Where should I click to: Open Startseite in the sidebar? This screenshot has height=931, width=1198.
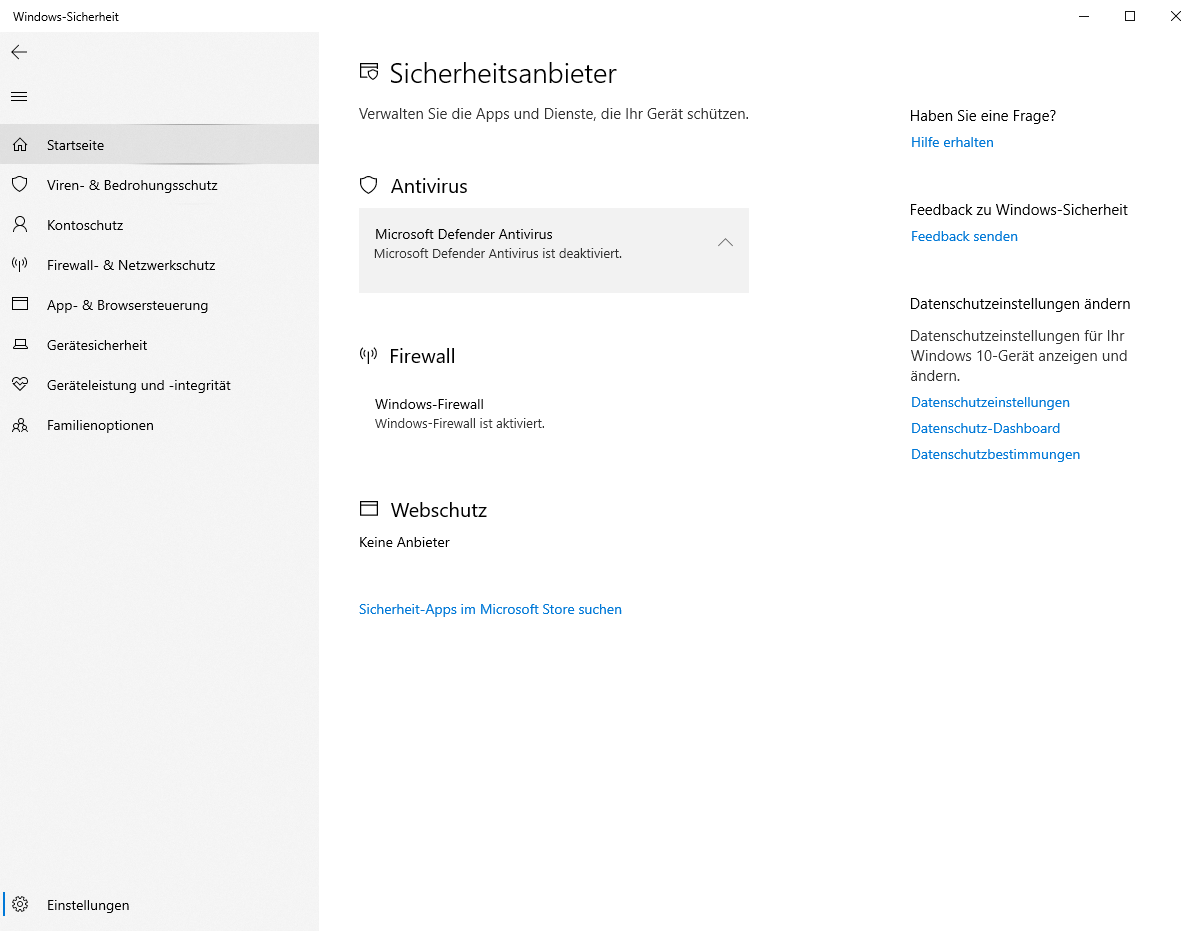pos(160,144)
